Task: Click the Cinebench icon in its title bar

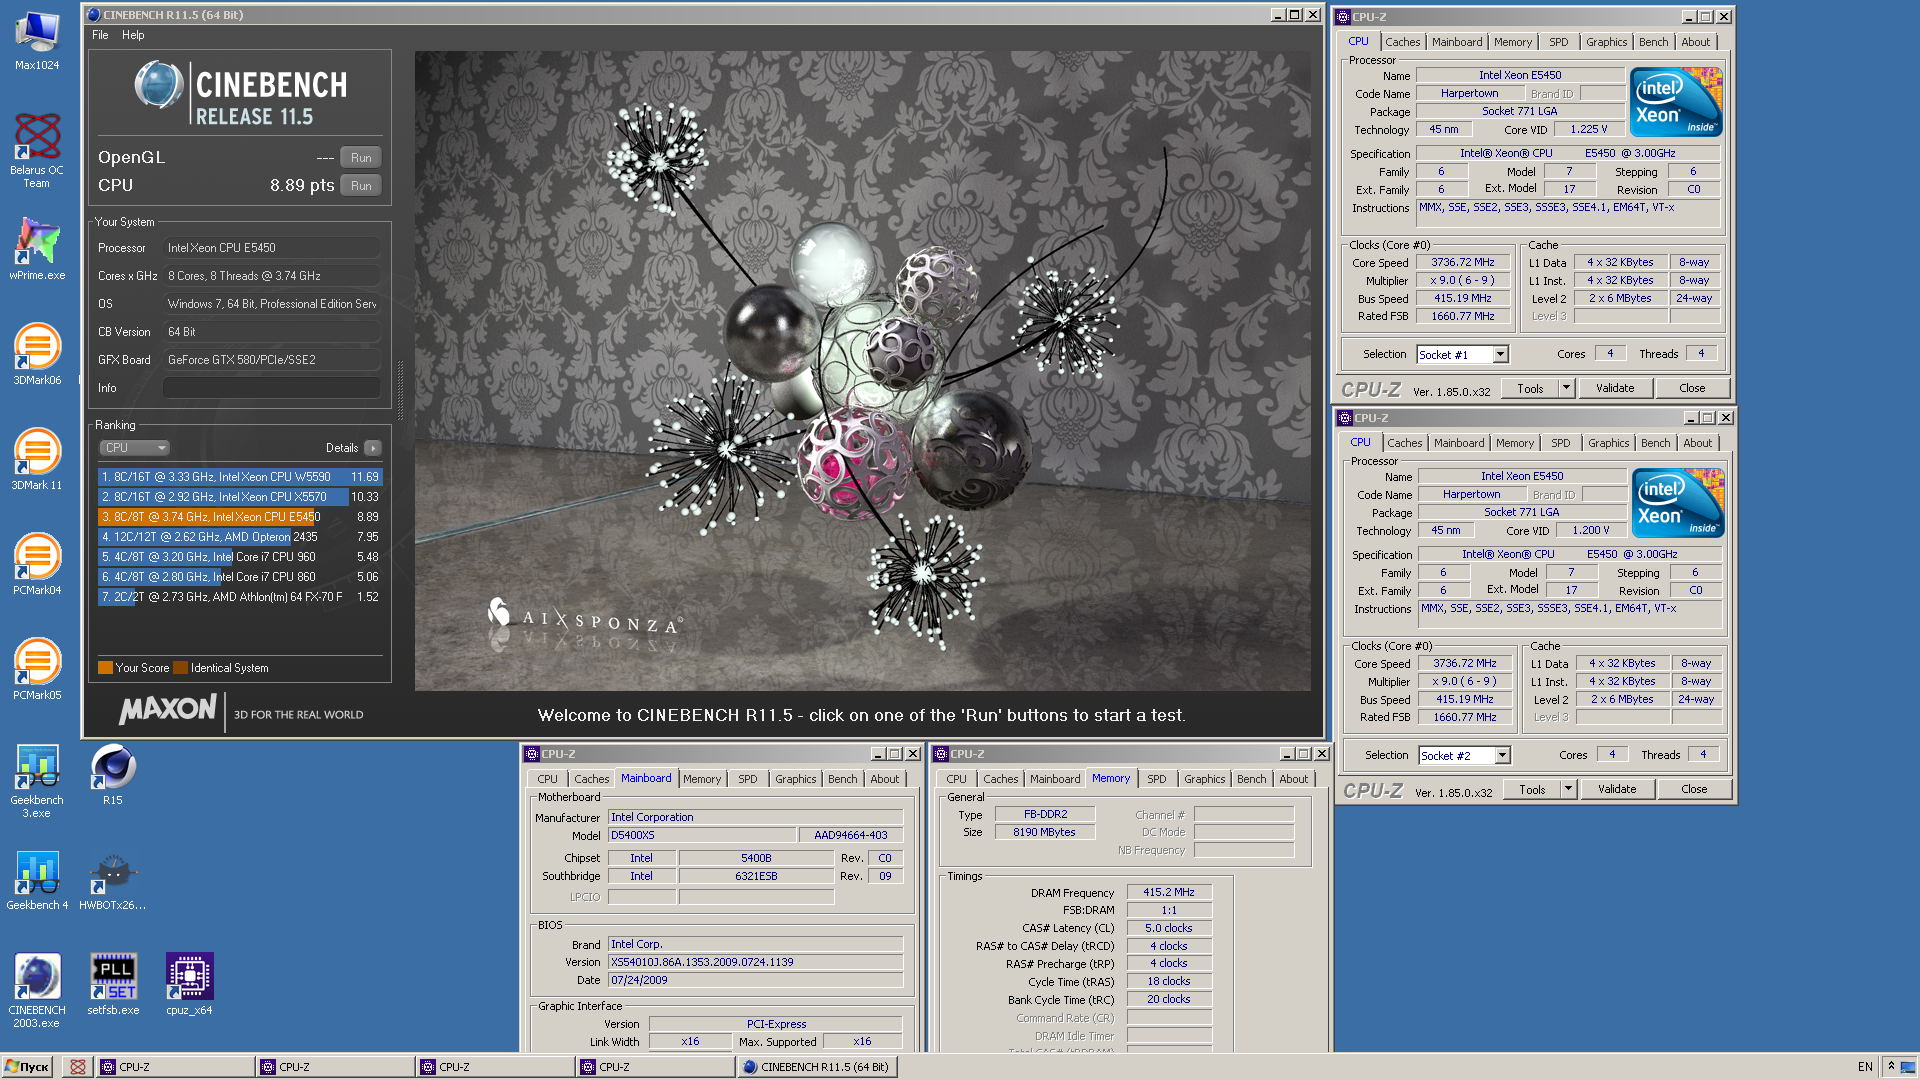Action: 94,15
